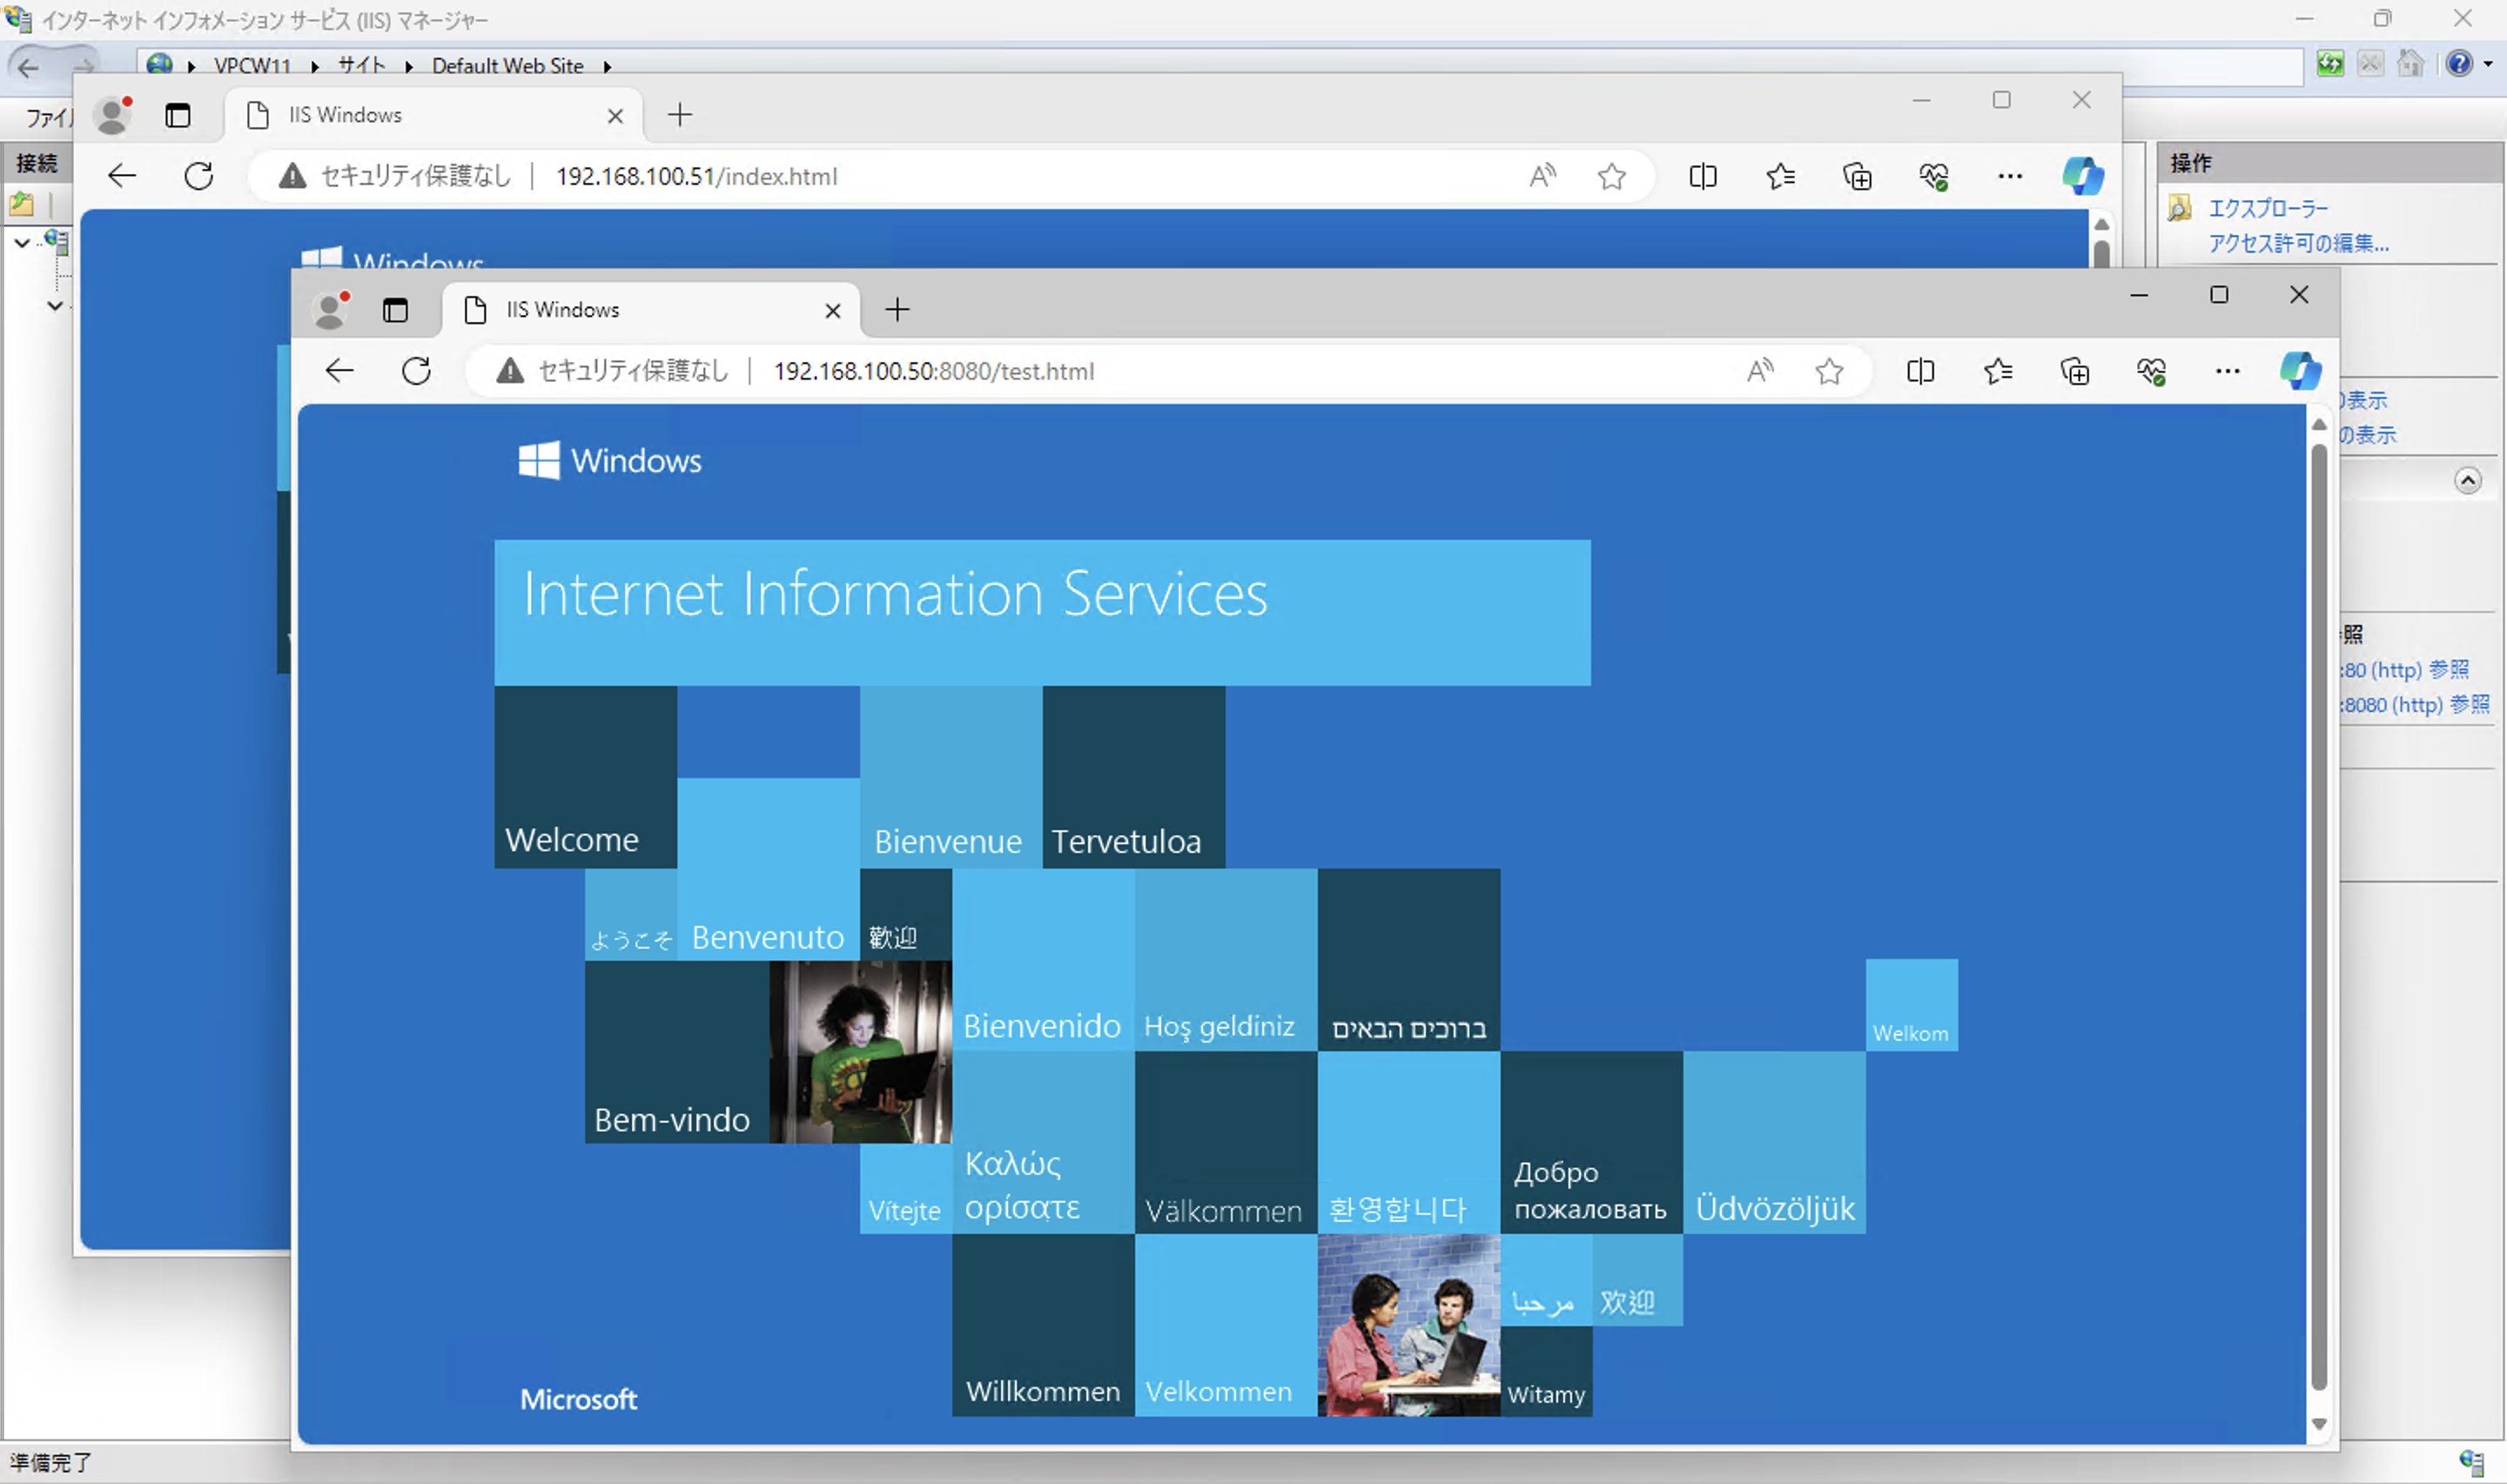2507x1484 pixels.
Task: Click サイト in IIS Manager breadcrumb
Action: tap(362, 66)
